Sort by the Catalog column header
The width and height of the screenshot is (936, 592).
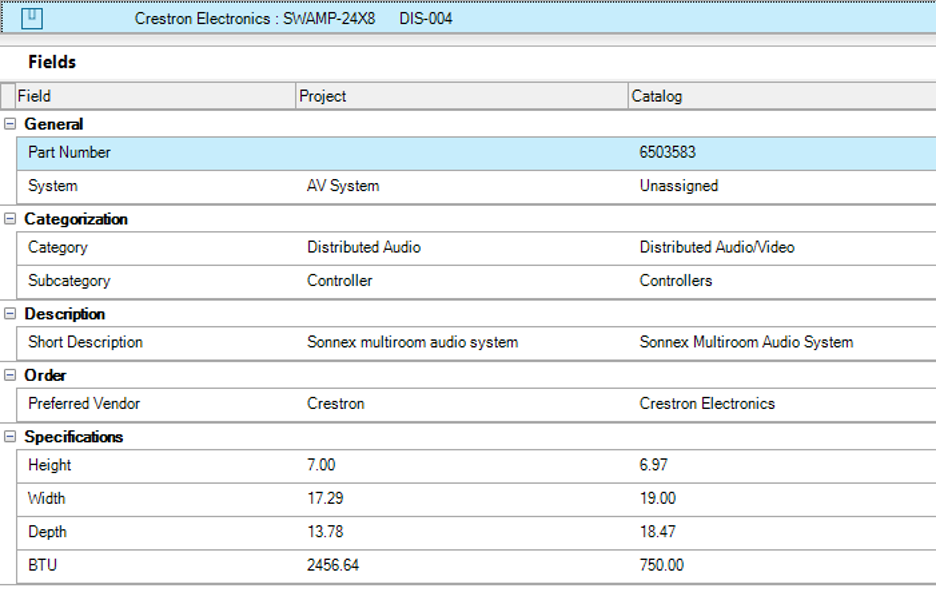(x=783, y=96)
